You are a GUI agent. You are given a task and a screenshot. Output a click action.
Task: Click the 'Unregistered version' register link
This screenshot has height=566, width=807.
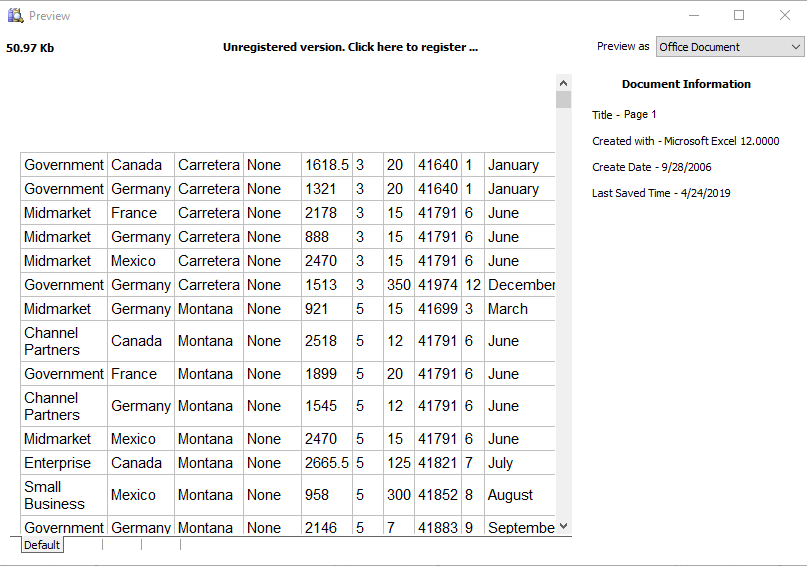pyautogui.click(x=350, y=47)
